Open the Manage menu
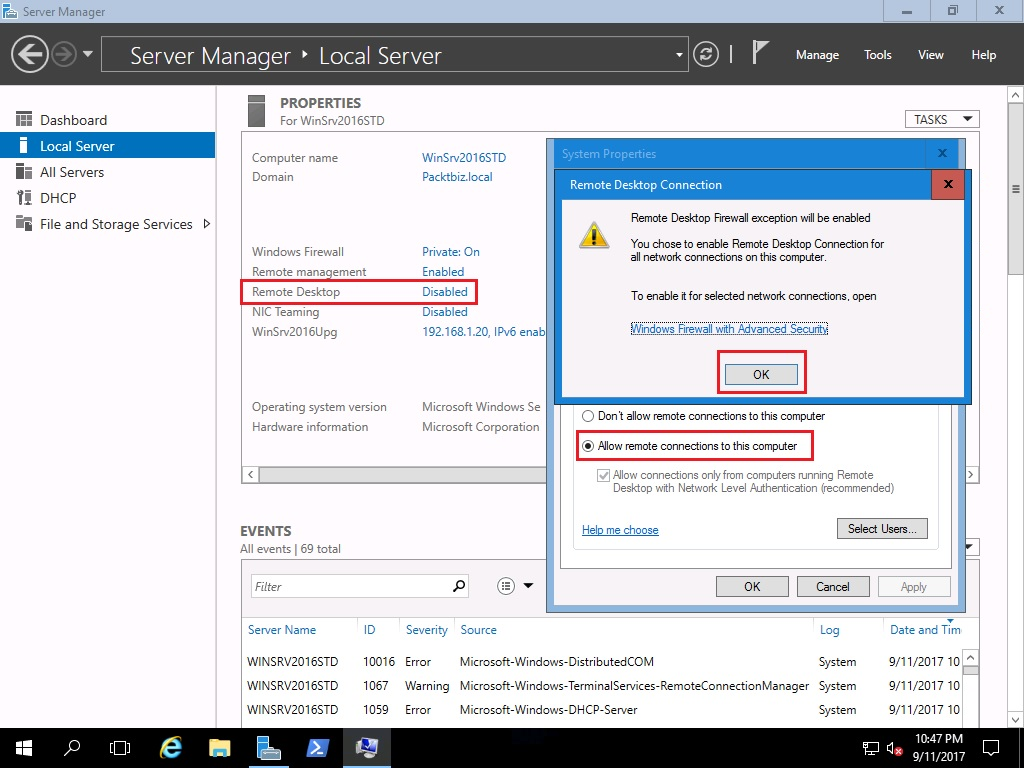This screenshot has height=768, width=1024. tap(817, 55)
